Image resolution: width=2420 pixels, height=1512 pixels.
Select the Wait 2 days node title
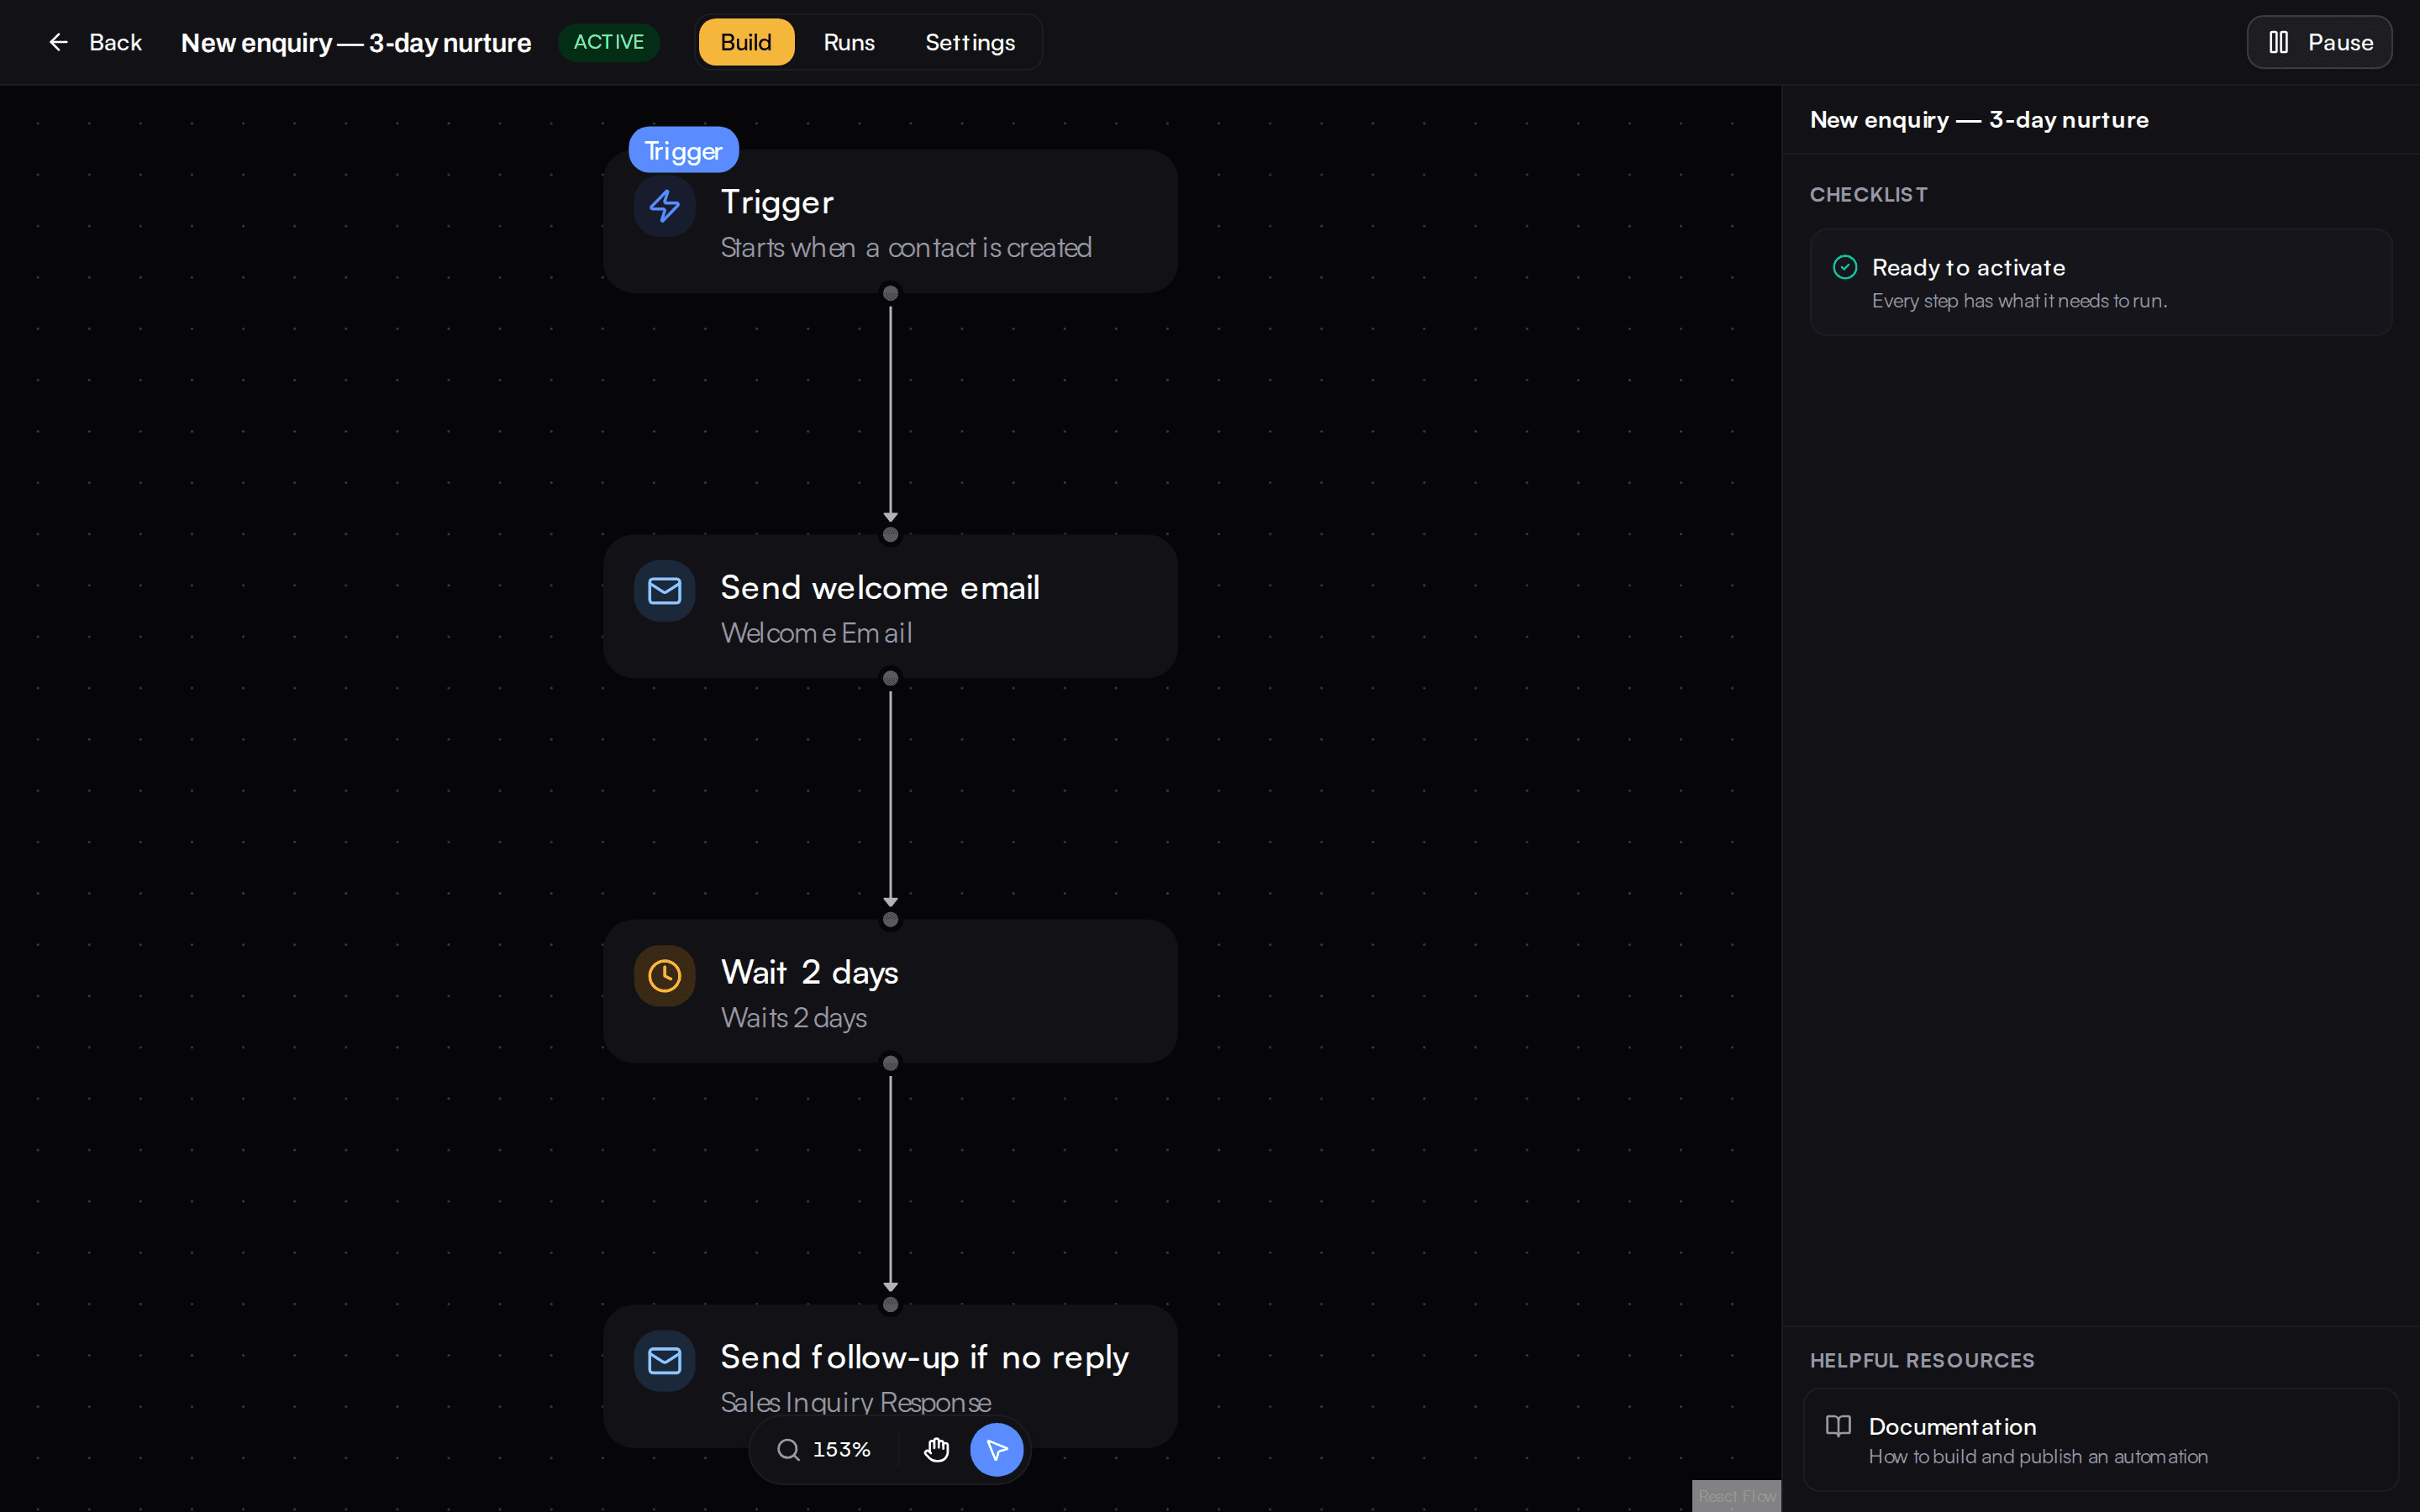click(x=809, y=972)
